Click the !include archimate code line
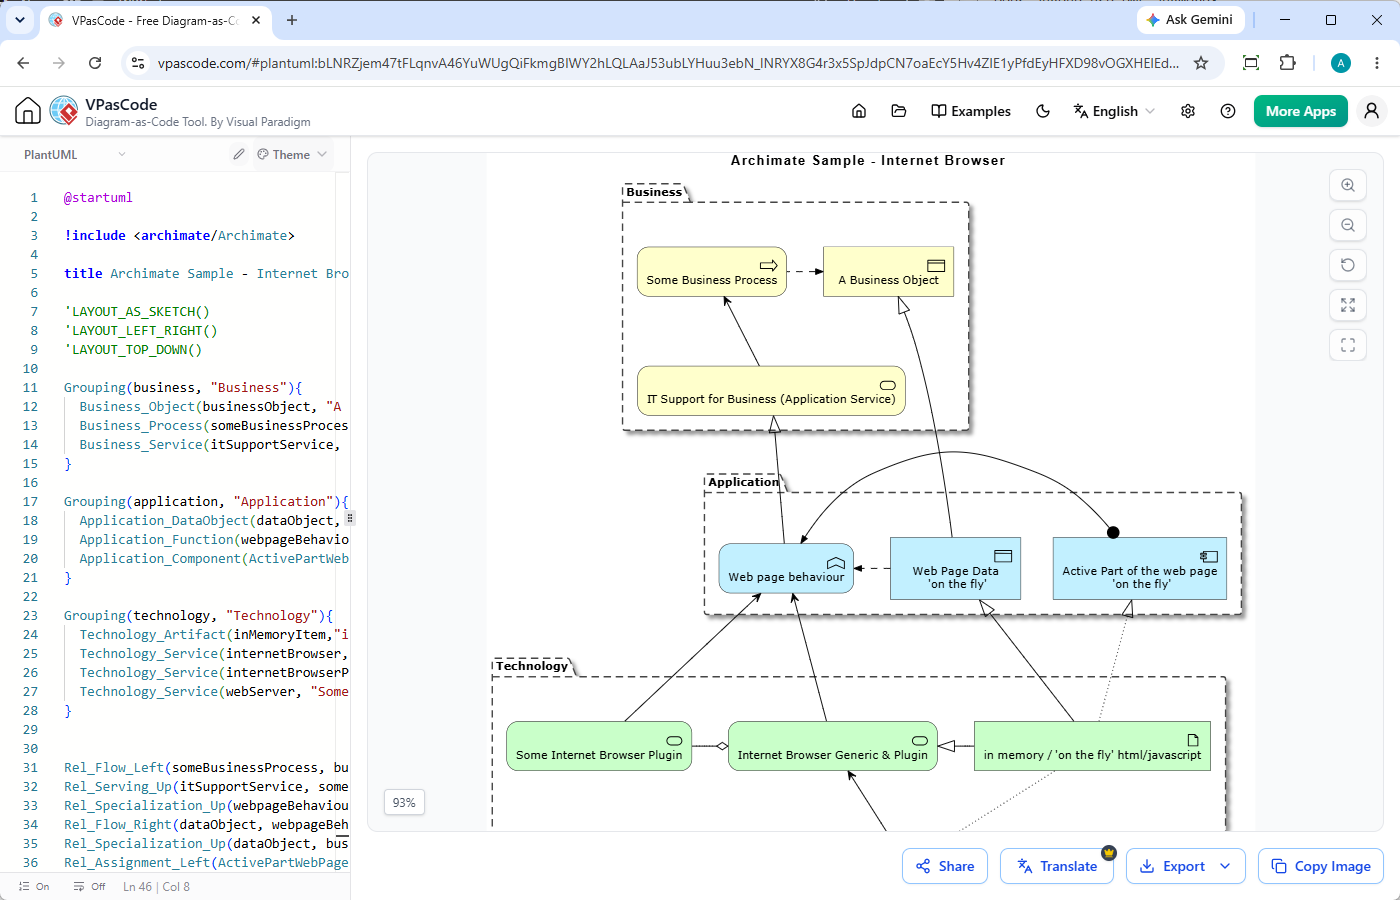 [x=180, y=235]
